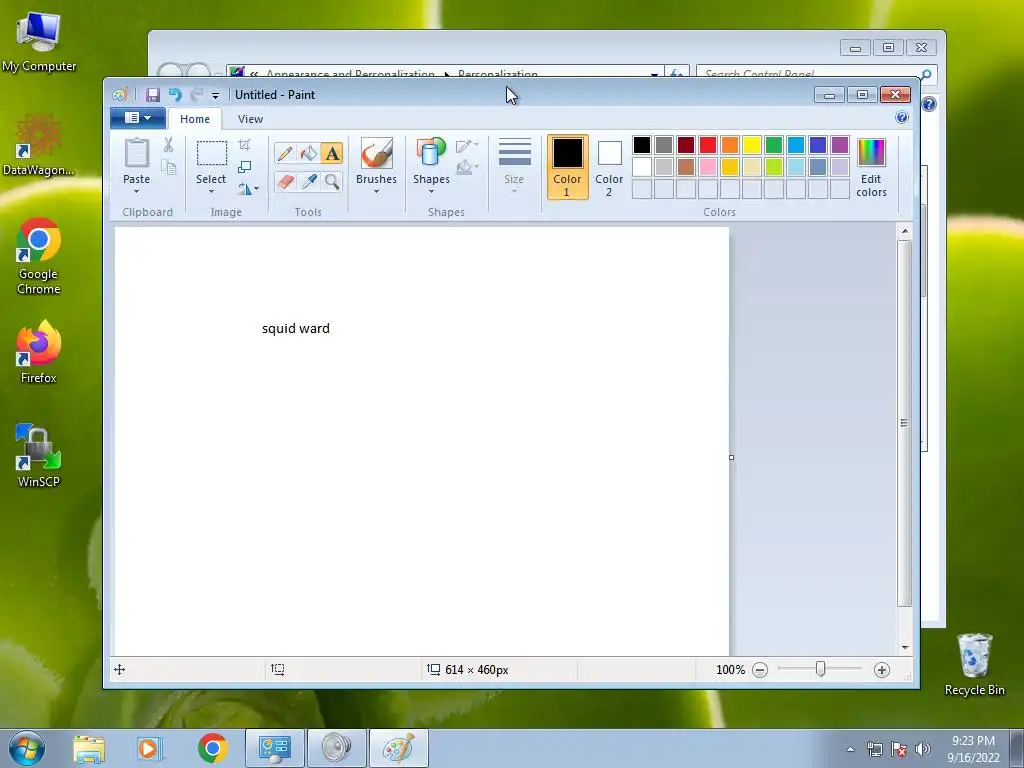Open the shape Outline dropdown
The image size is (1024, 768).
click(466, 145)
